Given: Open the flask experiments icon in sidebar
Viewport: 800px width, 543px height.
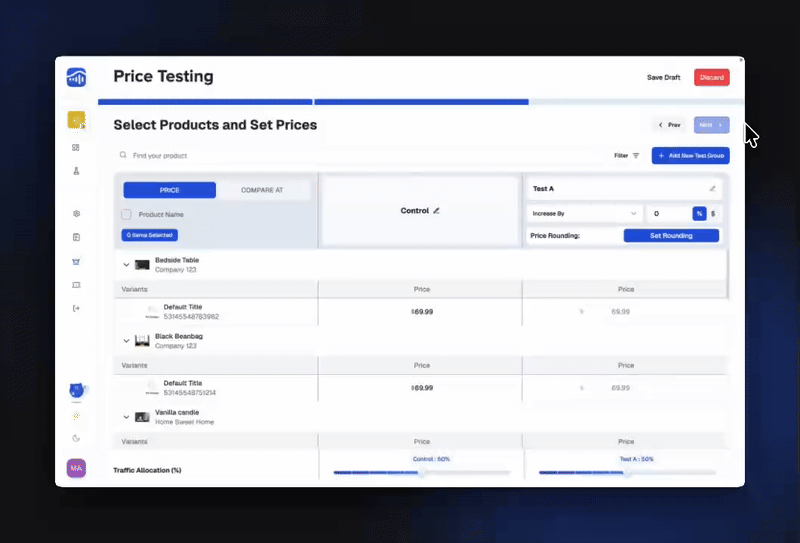Looking at the screenshot, I should click(x=76, y=171).
